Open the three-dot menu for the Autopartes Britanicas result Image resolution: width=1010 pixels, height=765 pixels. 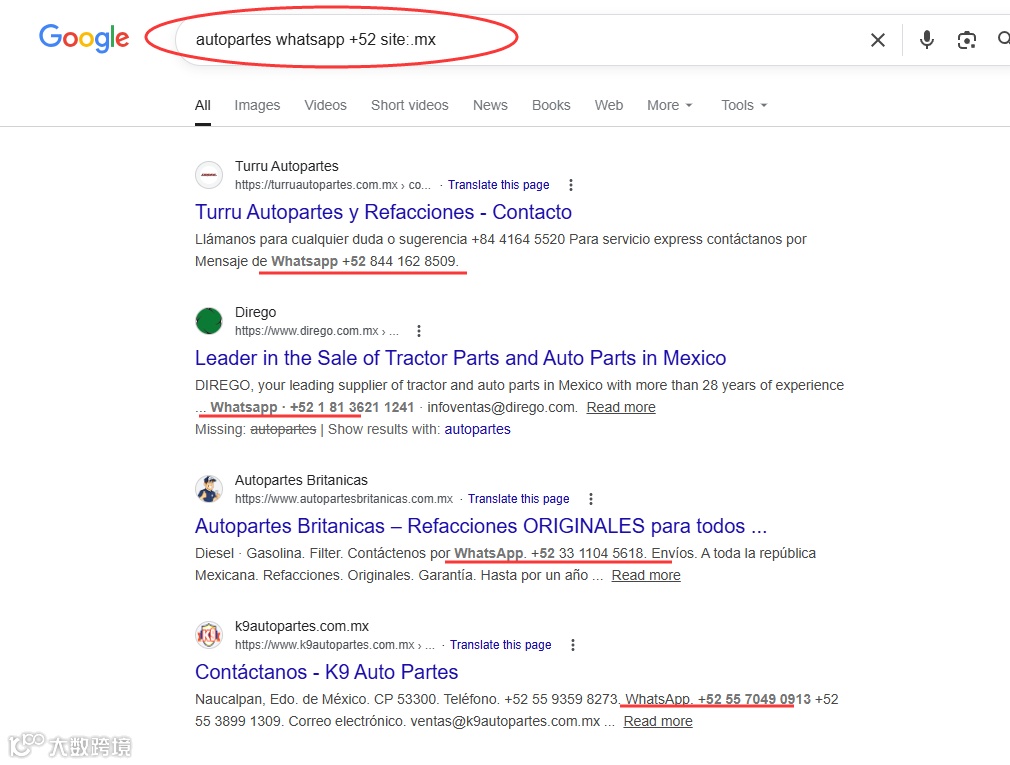coord(590,499)
